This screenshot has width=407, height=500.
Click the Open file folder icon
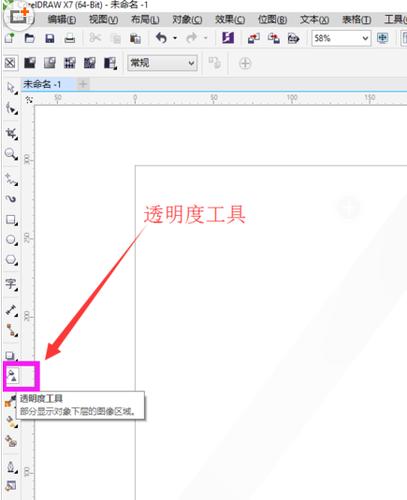pos(30,38)
